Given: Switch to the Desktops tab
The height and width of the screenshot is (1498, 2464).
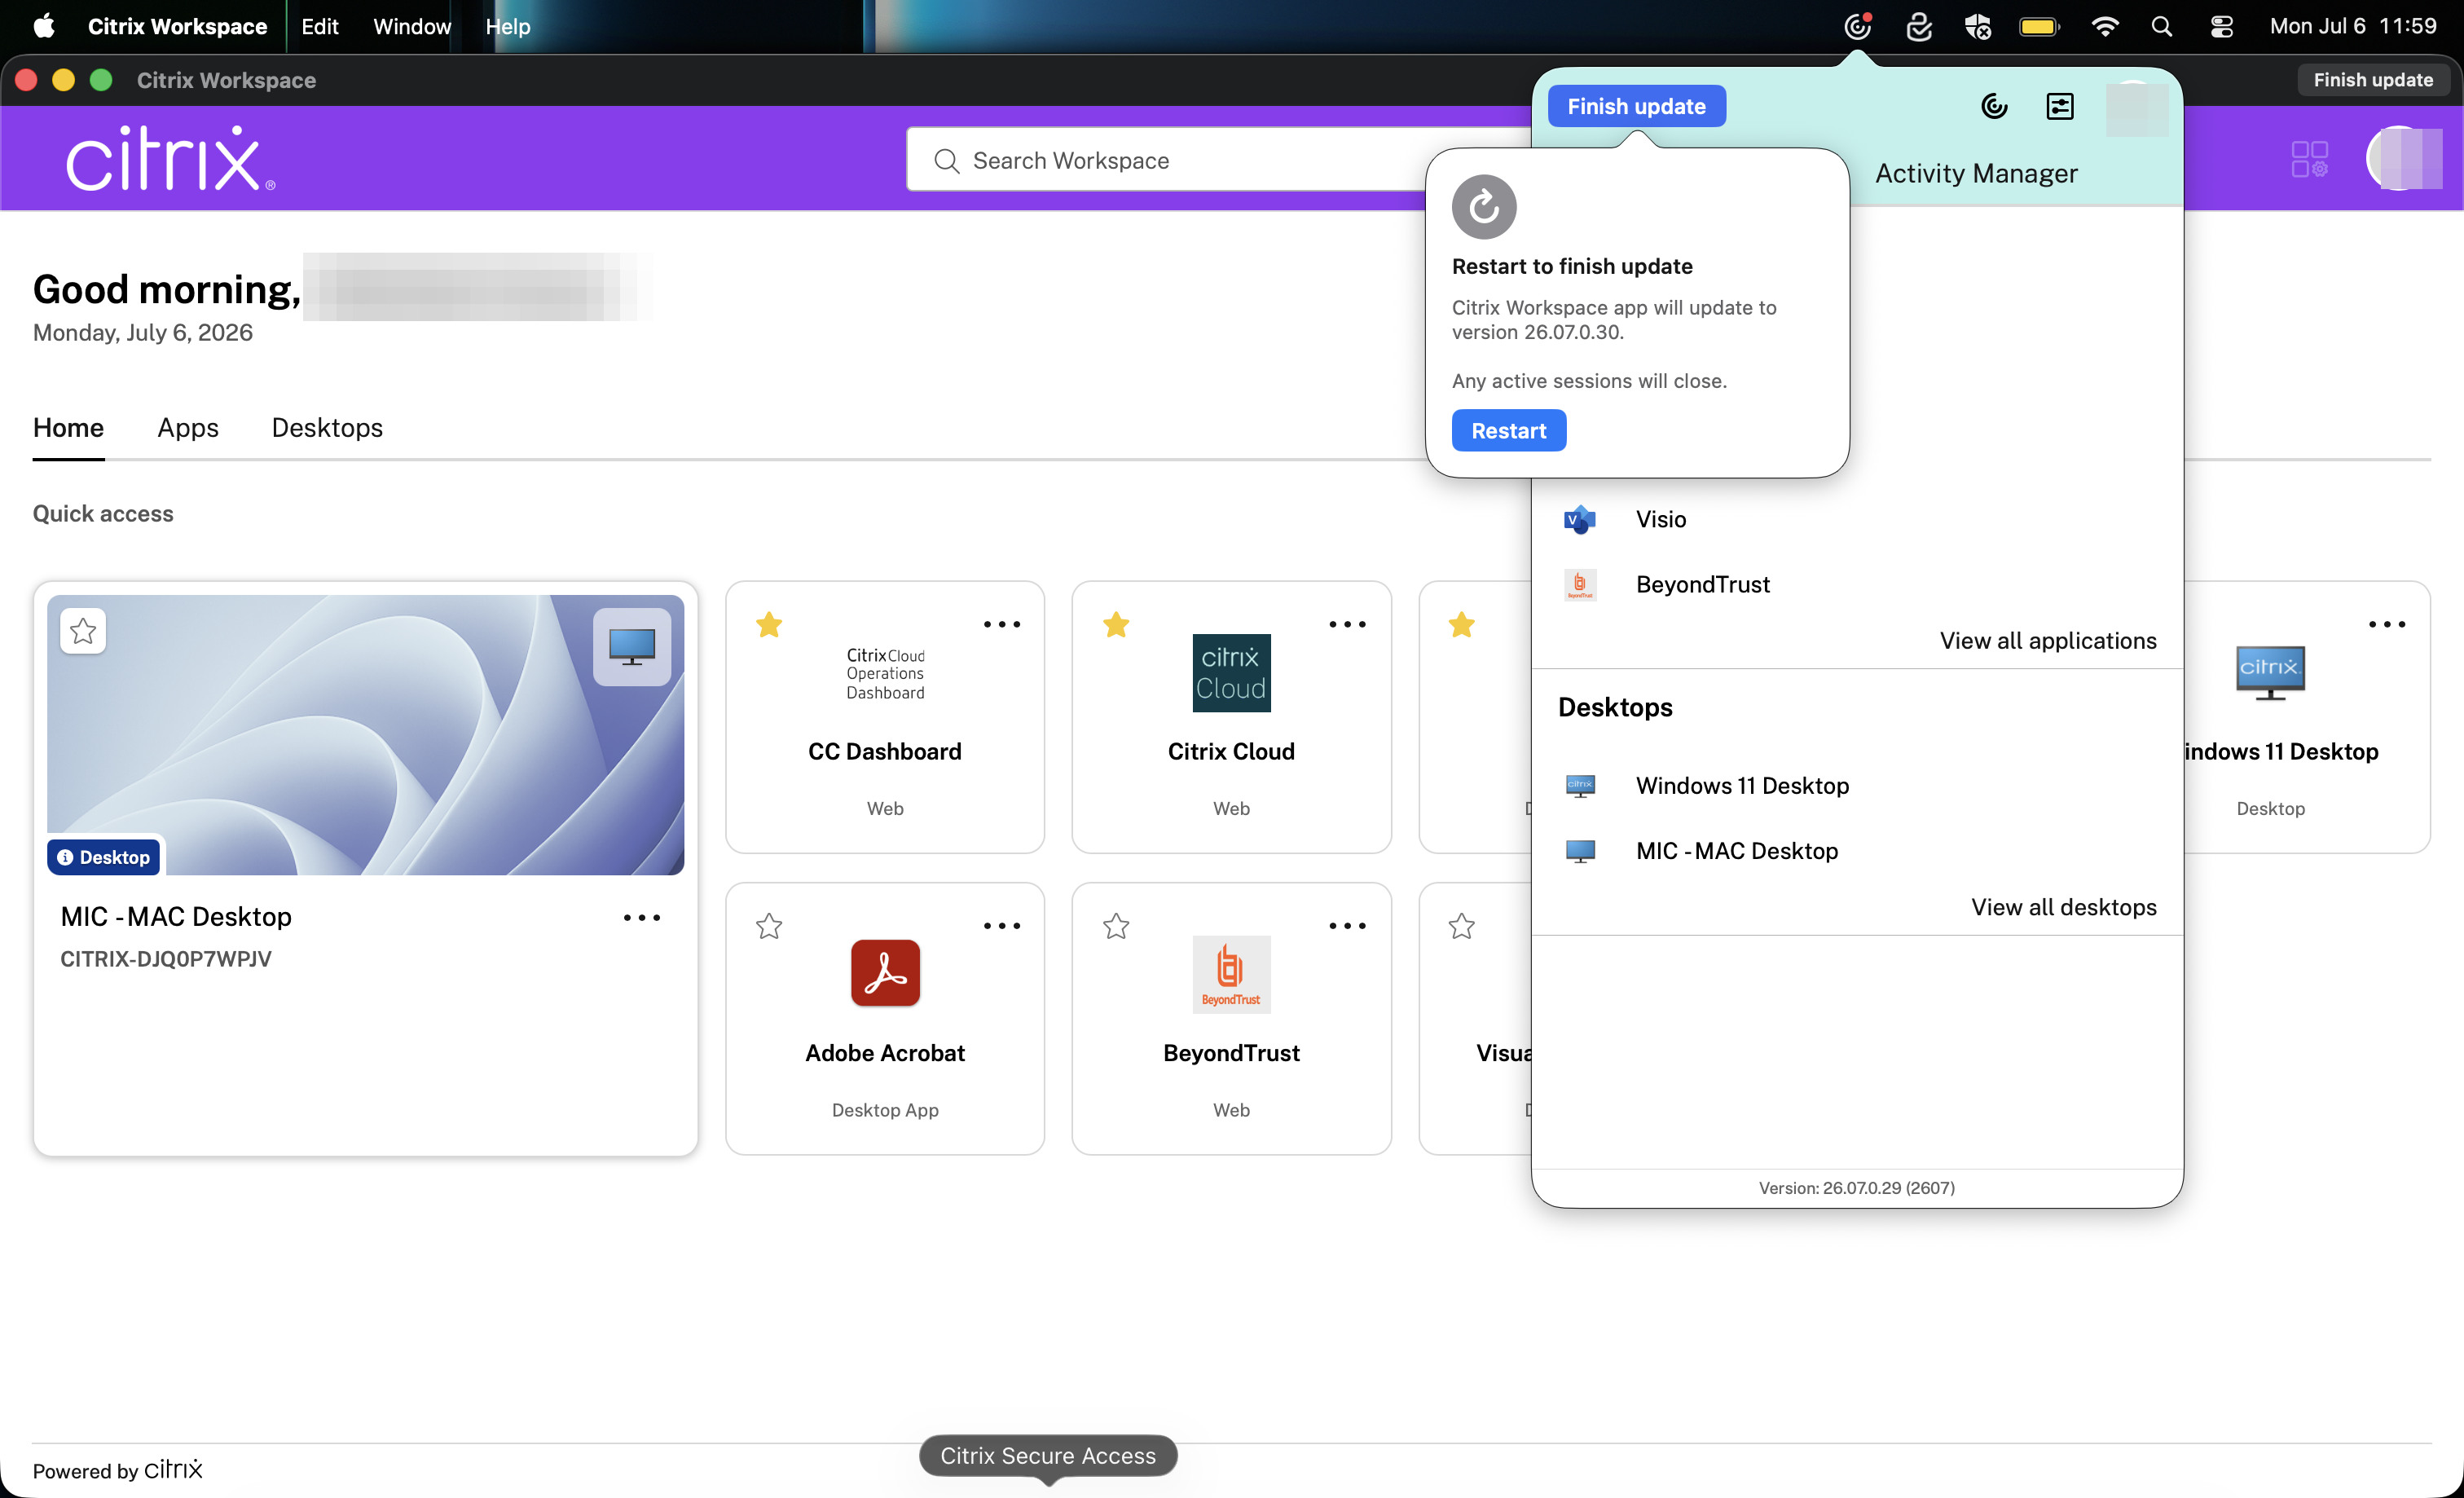Looking at the screenshot, I should (x=327, y=427).
